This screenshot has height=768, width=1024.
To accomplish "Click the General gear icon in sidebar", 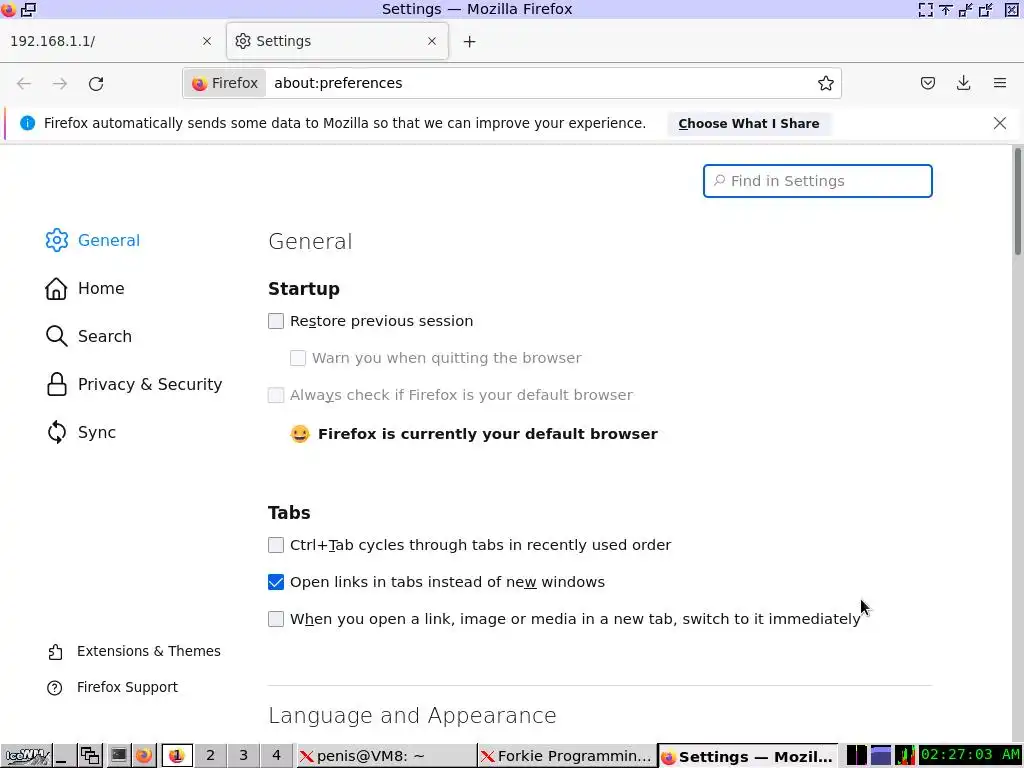I will click(57, 240).
